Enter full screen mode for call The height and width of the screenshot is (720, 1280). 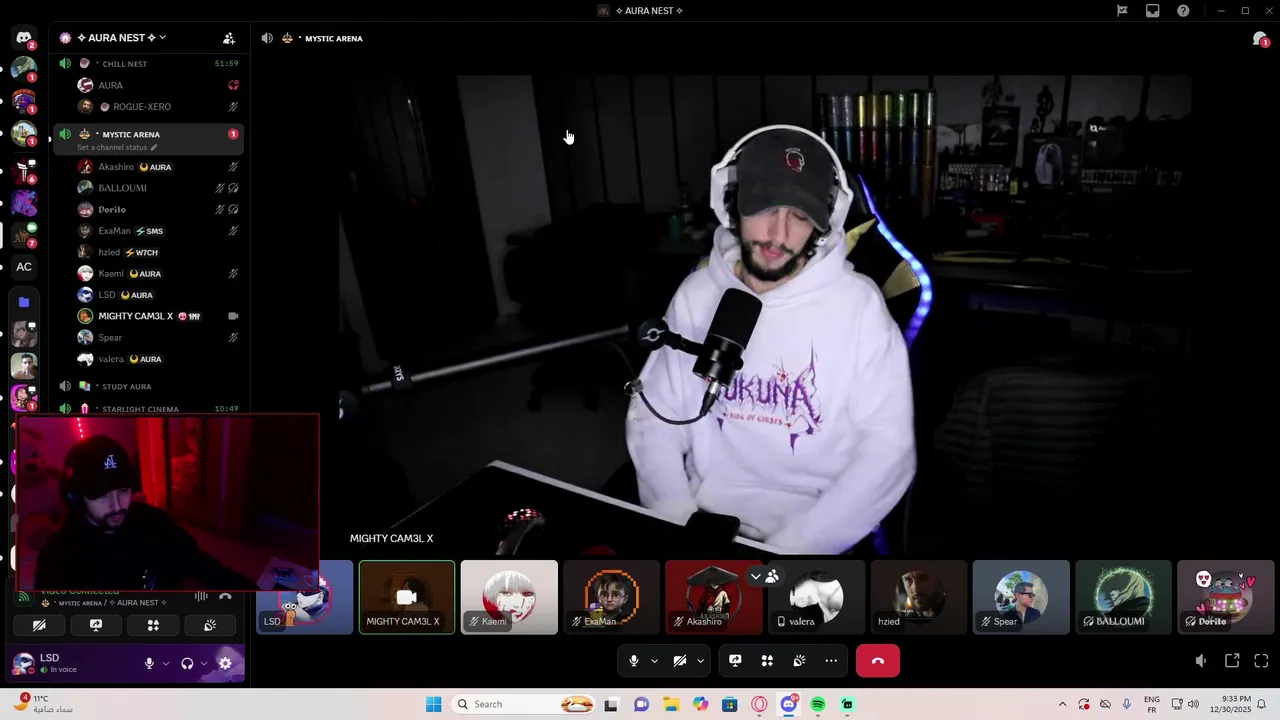[1261, 661]
